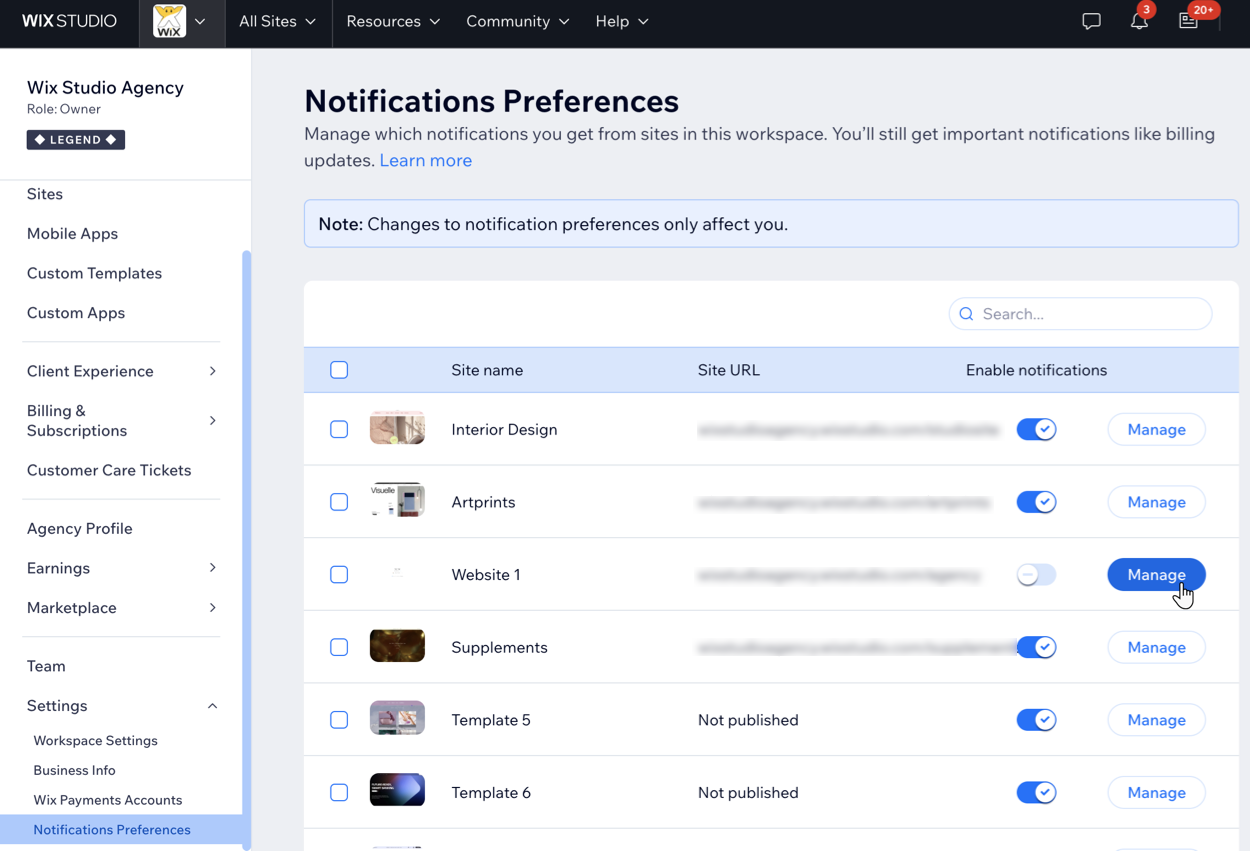Image resolution: width=1250 pixels, height=851 pixels.
Task: Disable notifications toggle for Interior Design
Action: click(x=1036, y=429)
